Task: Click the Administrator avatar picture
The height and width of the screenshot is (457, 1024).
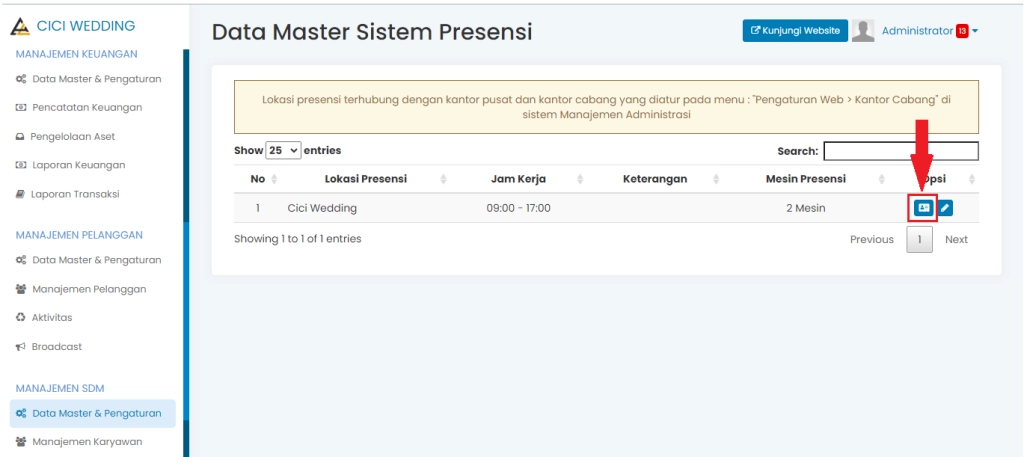Action: click(x=863, y=31)
